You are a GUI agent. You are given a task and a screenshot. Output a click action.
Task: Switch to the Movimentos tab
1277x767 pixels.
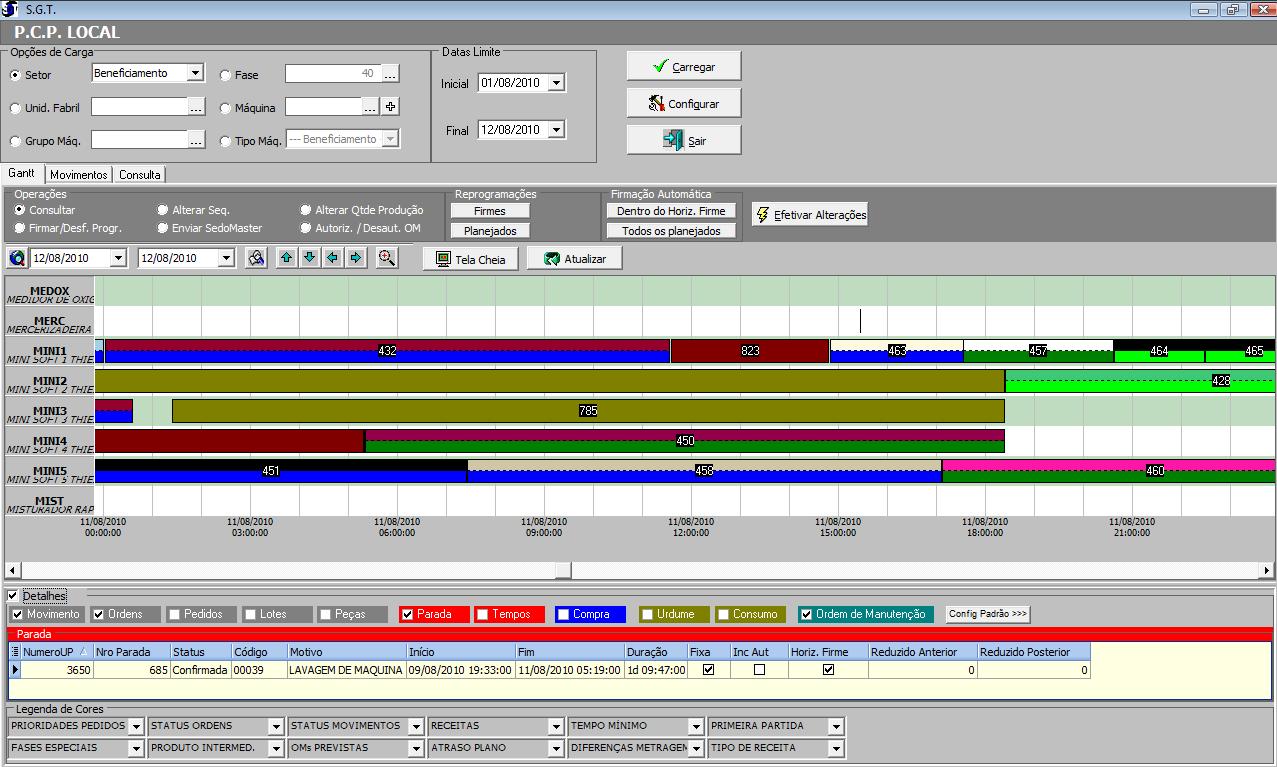pos(79,175)
